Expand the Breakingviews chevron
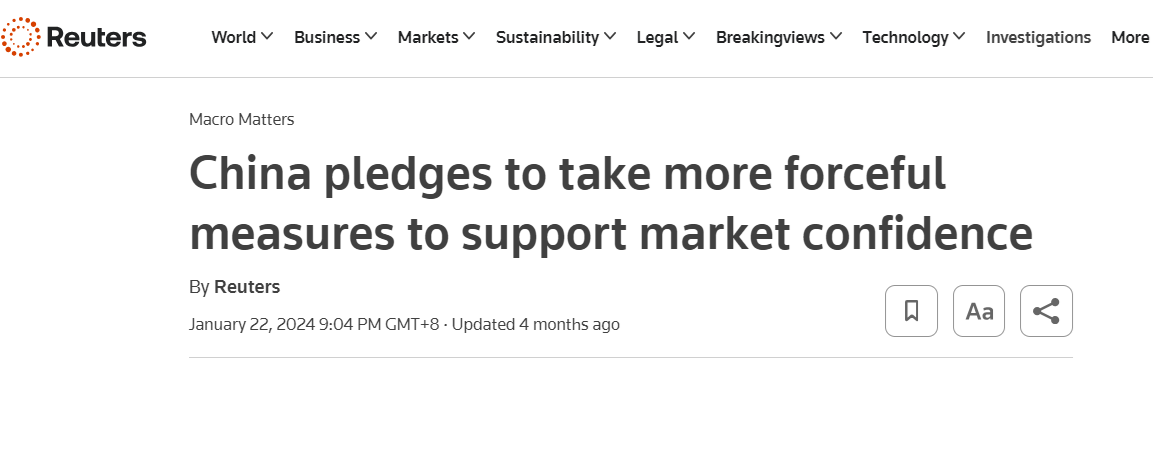 pos(836,37)
